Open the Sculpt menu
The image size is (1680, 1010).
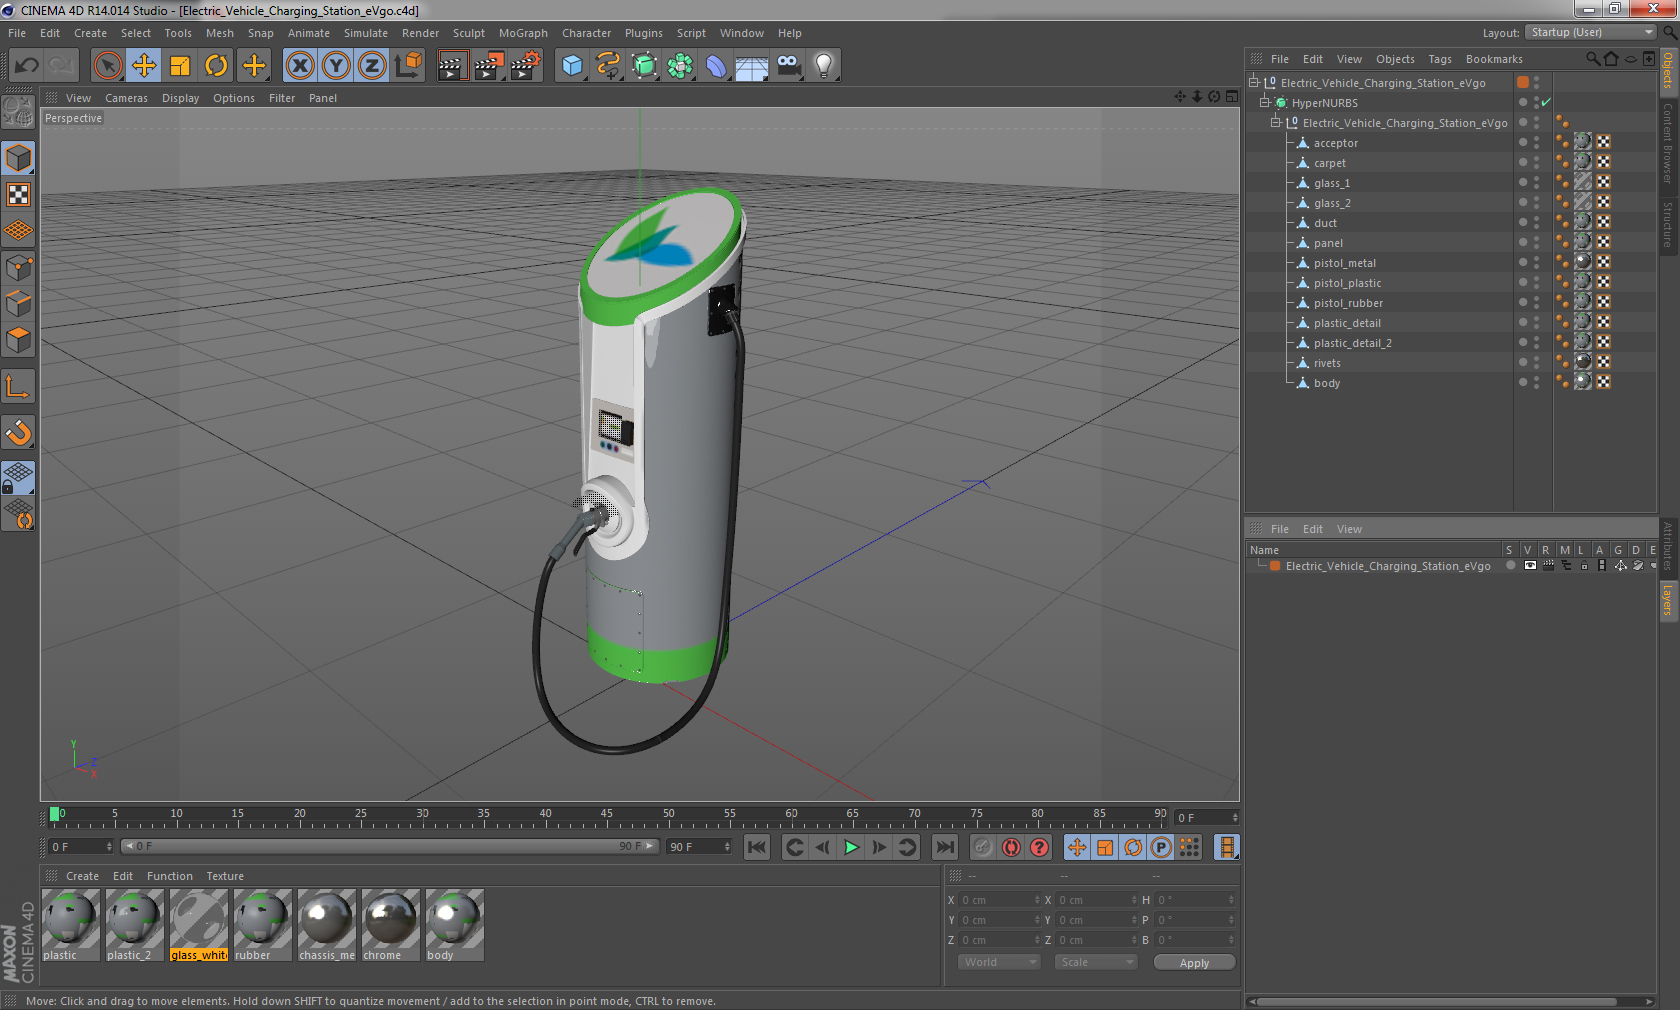[x=468, y=33]
